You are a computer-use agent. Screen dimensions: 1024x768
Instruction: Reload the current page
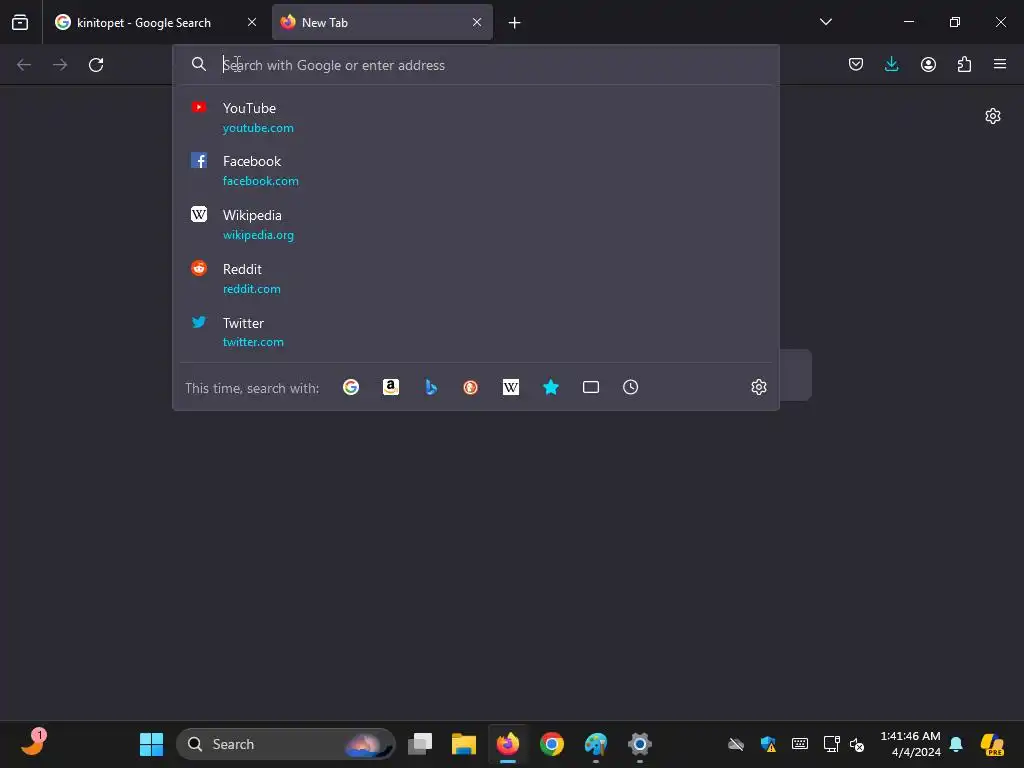(96, 65)
